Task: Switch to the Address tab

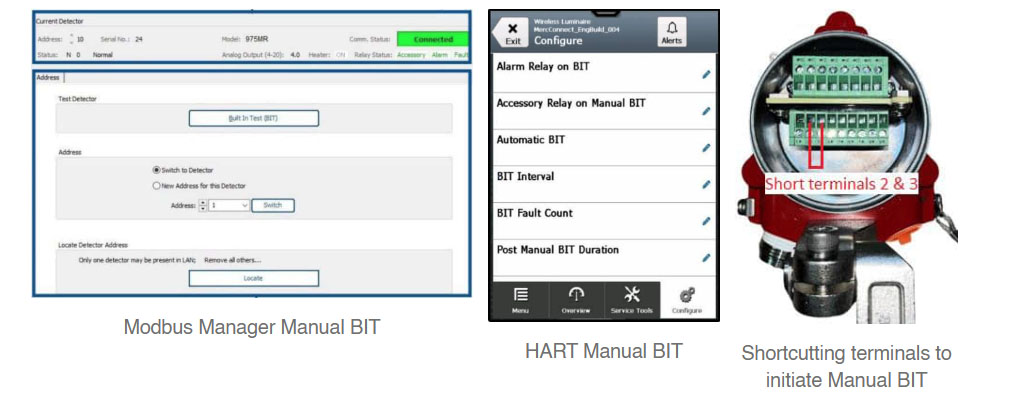Action: [x=48, y=78]
